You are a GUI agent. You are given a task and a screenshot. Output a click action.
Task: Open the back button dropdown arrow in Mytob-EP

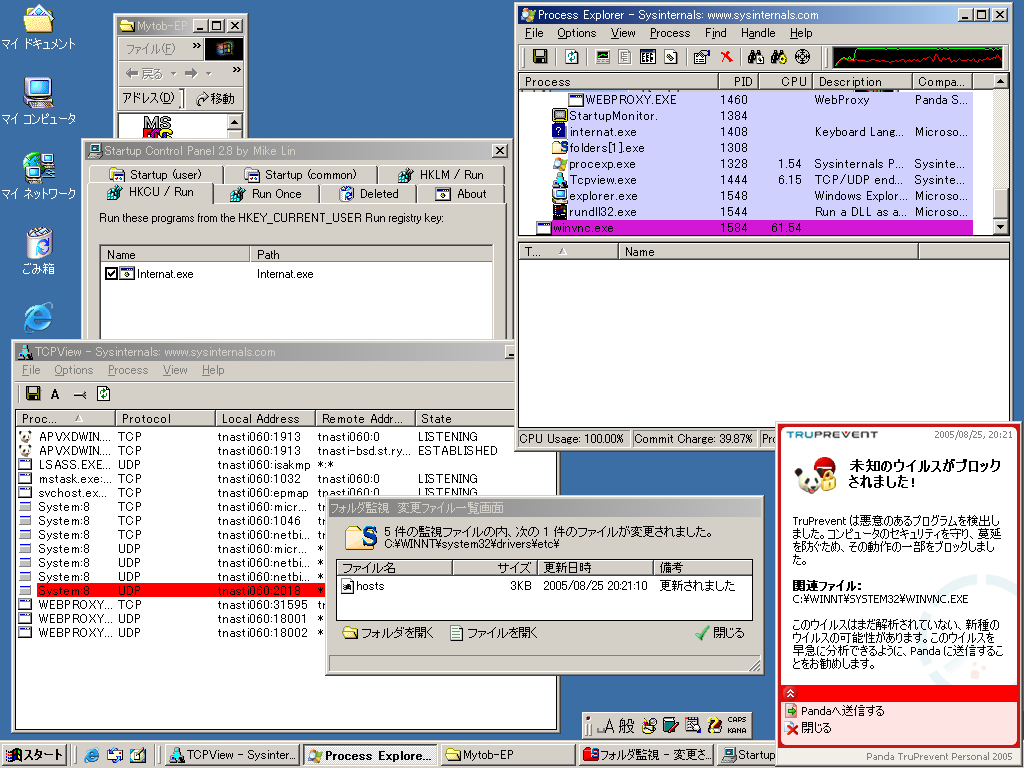tap(173, 73)
